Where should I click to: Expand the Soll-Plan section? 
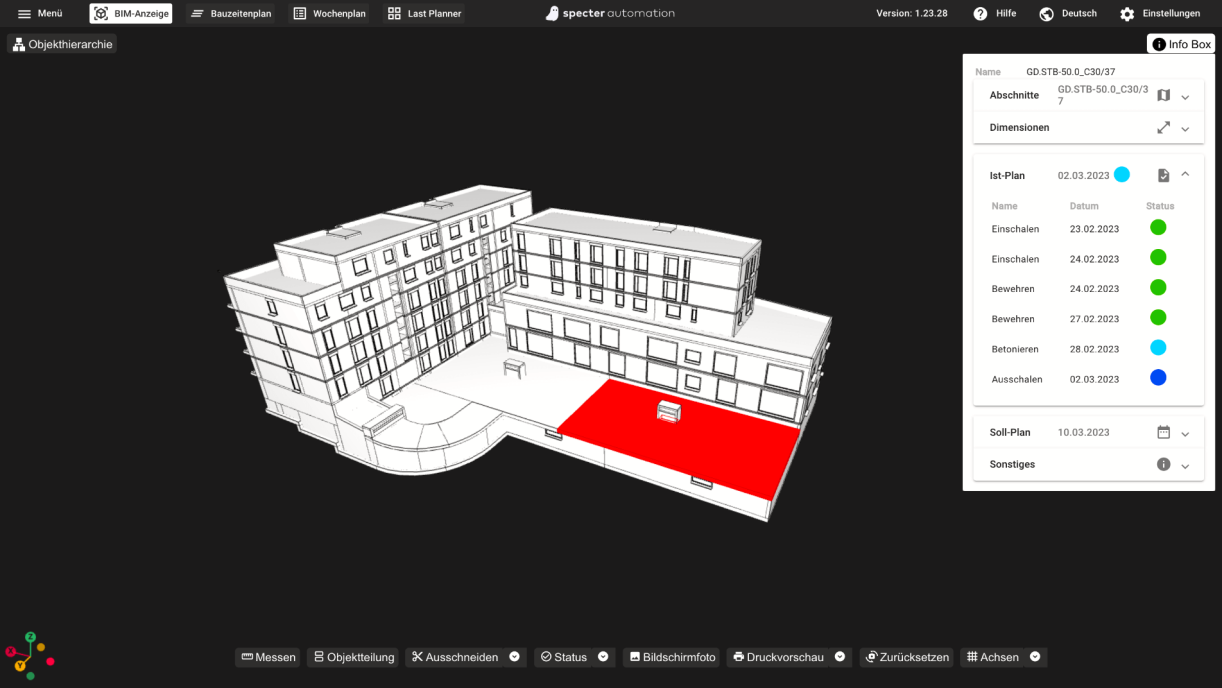click(1185, 434)
